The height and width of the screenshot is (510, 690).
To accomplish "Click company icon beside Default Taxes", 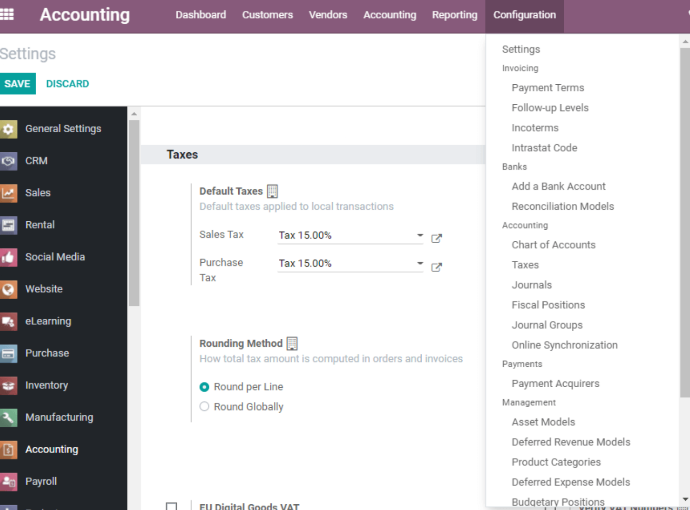I will pos(272,191).
